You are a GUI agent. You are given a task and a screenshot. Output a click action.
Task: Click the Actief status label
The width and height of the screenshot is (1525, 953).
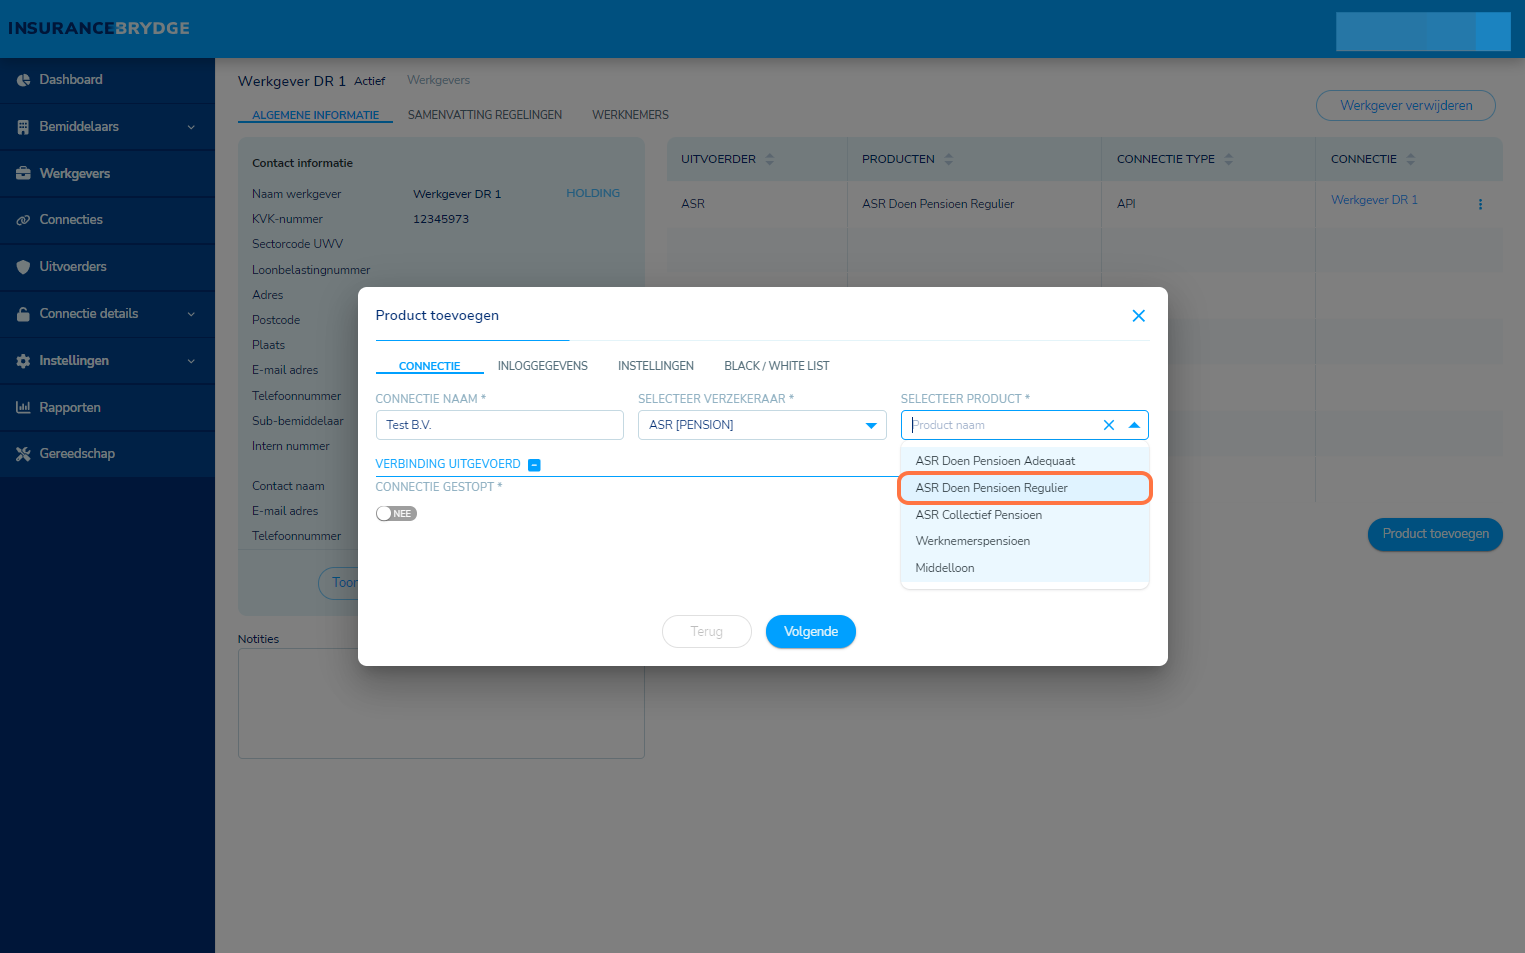click(370, 81)
